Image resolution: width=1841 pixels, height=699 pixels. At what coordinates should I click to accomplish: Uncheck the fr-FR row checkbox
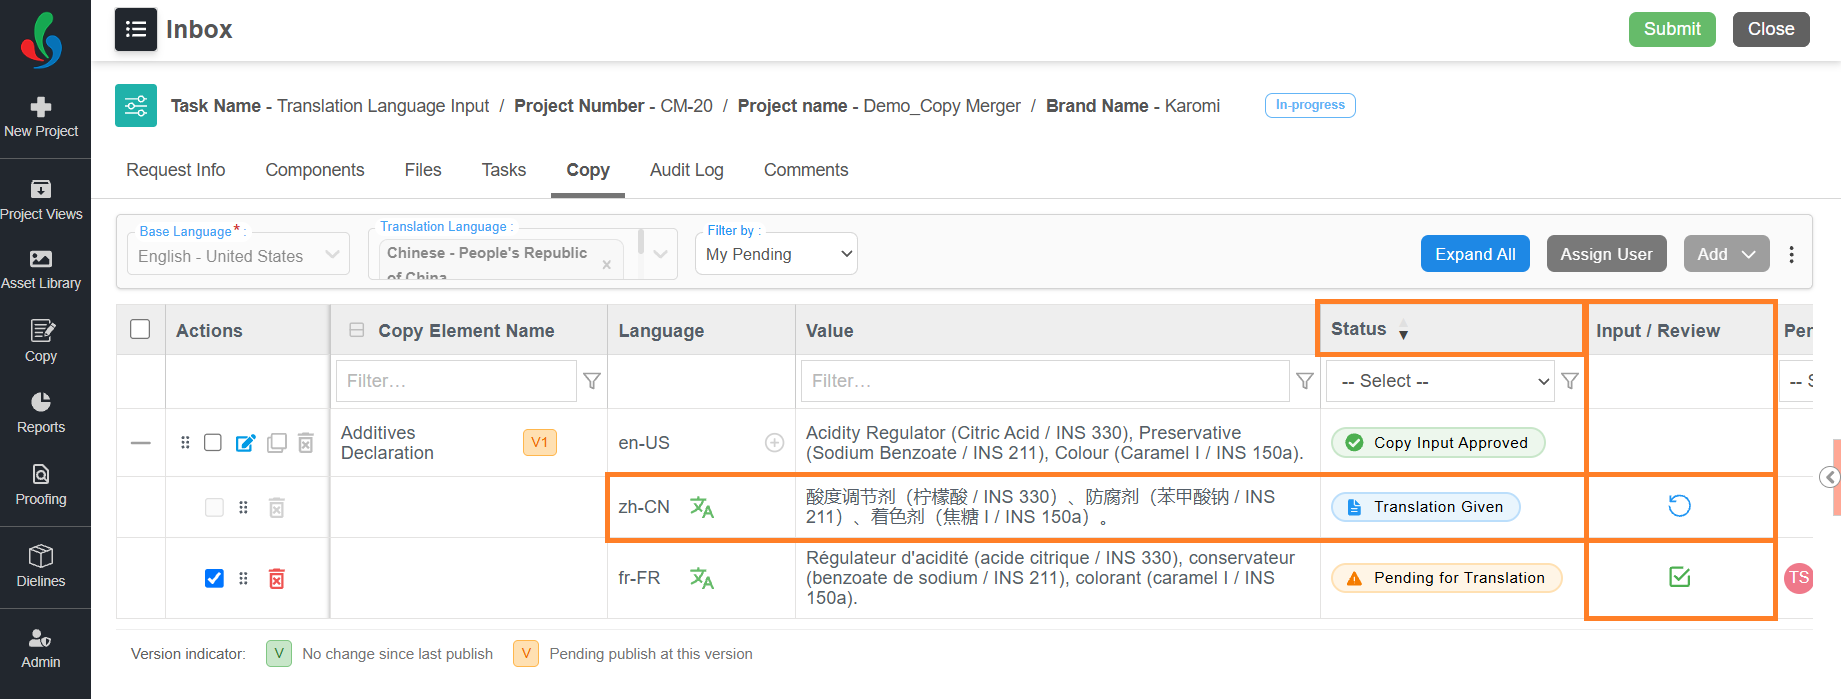pos(214,578)
